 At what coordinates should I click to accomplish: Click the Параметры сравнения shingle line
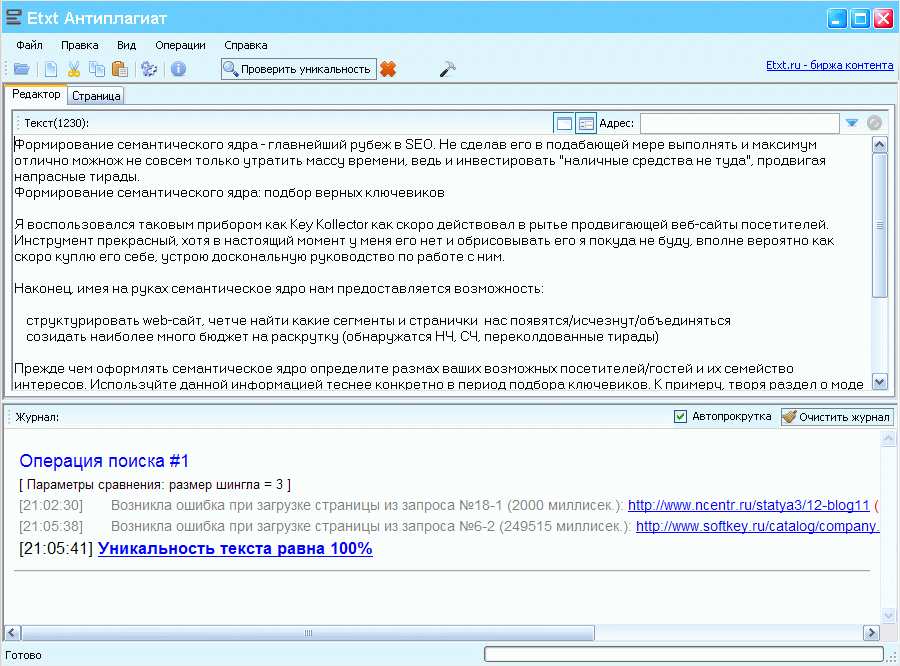[155, 485]
